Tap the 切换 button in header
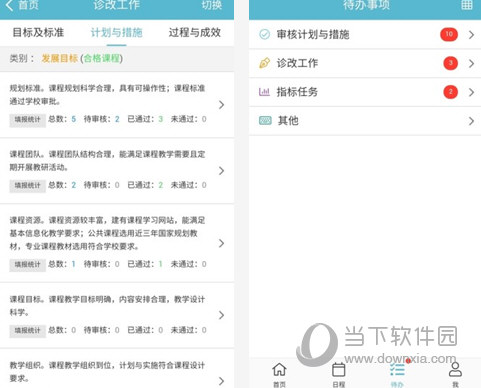 tap(211, 5)
